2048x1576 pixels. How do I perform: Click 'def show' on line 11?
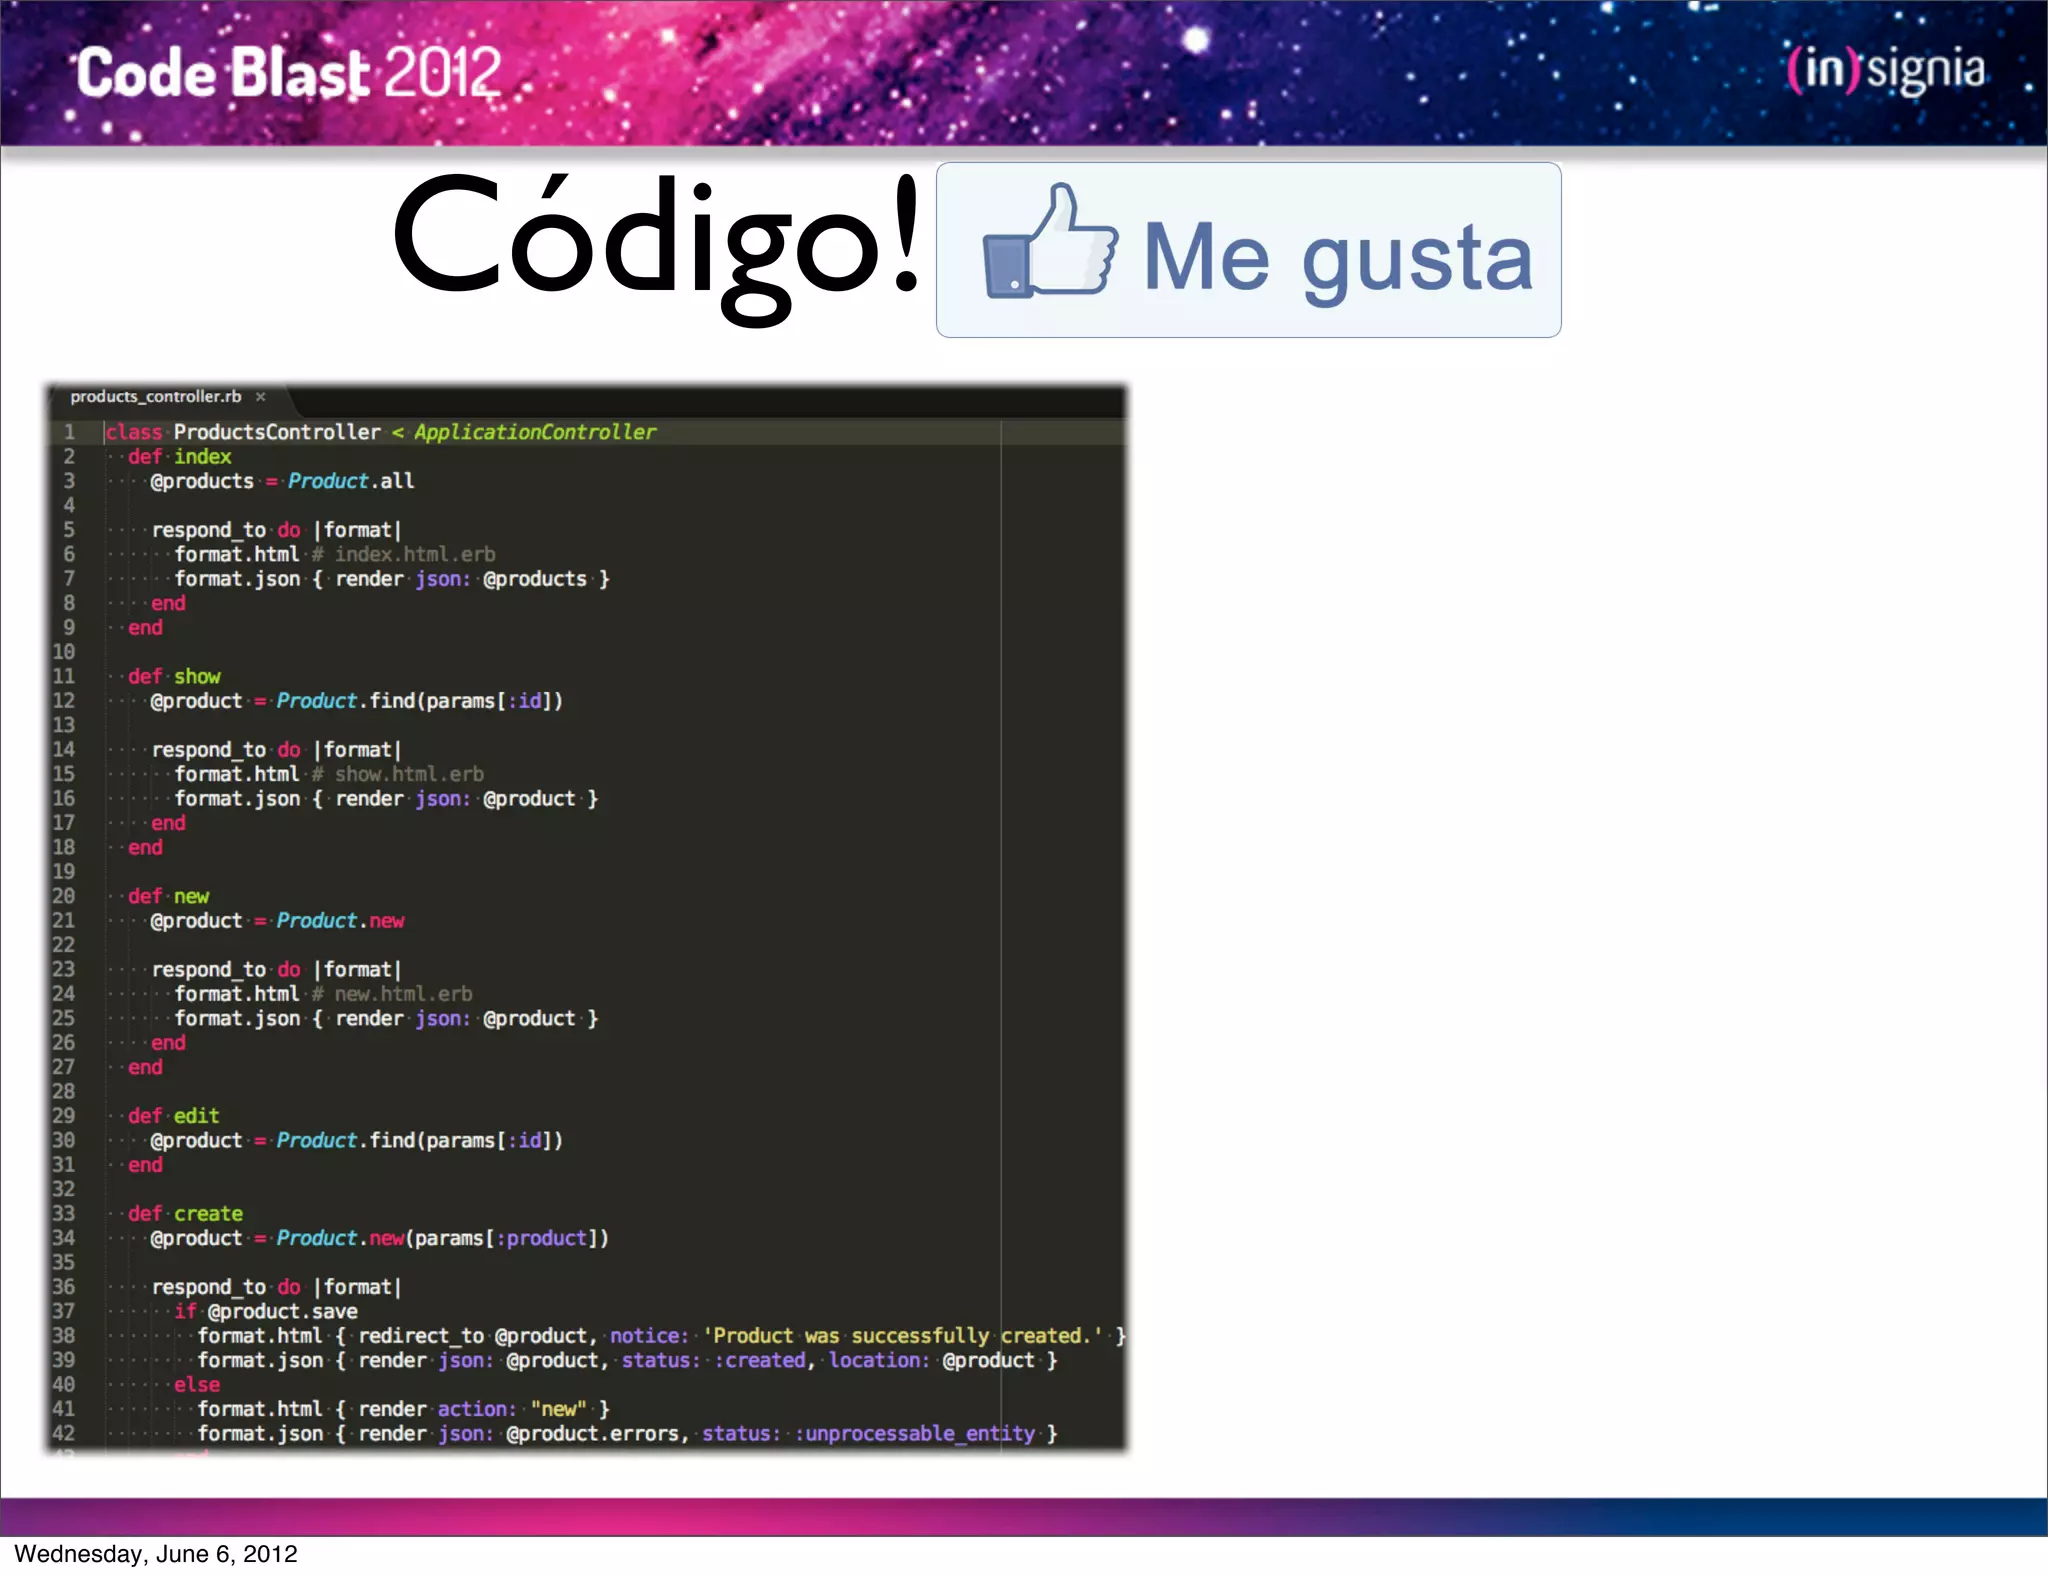[x=174, y=676]
